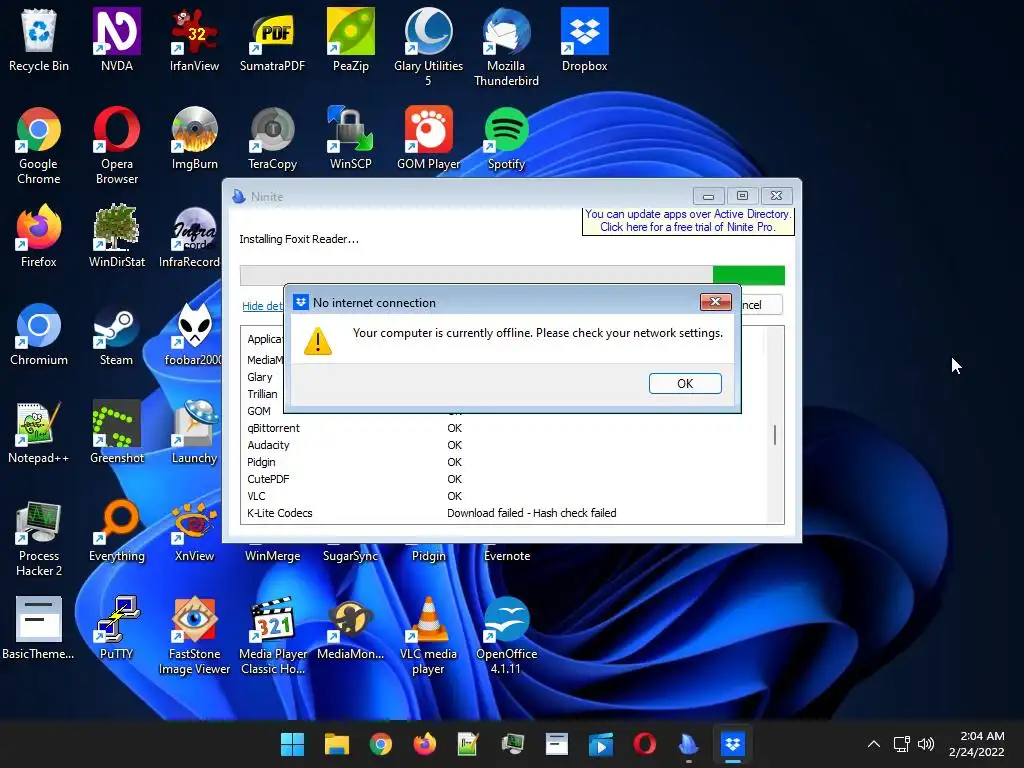The image size is (1024, 768).
Task: Select the Mozilla Thunderbird desktop icon
Action: (506, 47)
